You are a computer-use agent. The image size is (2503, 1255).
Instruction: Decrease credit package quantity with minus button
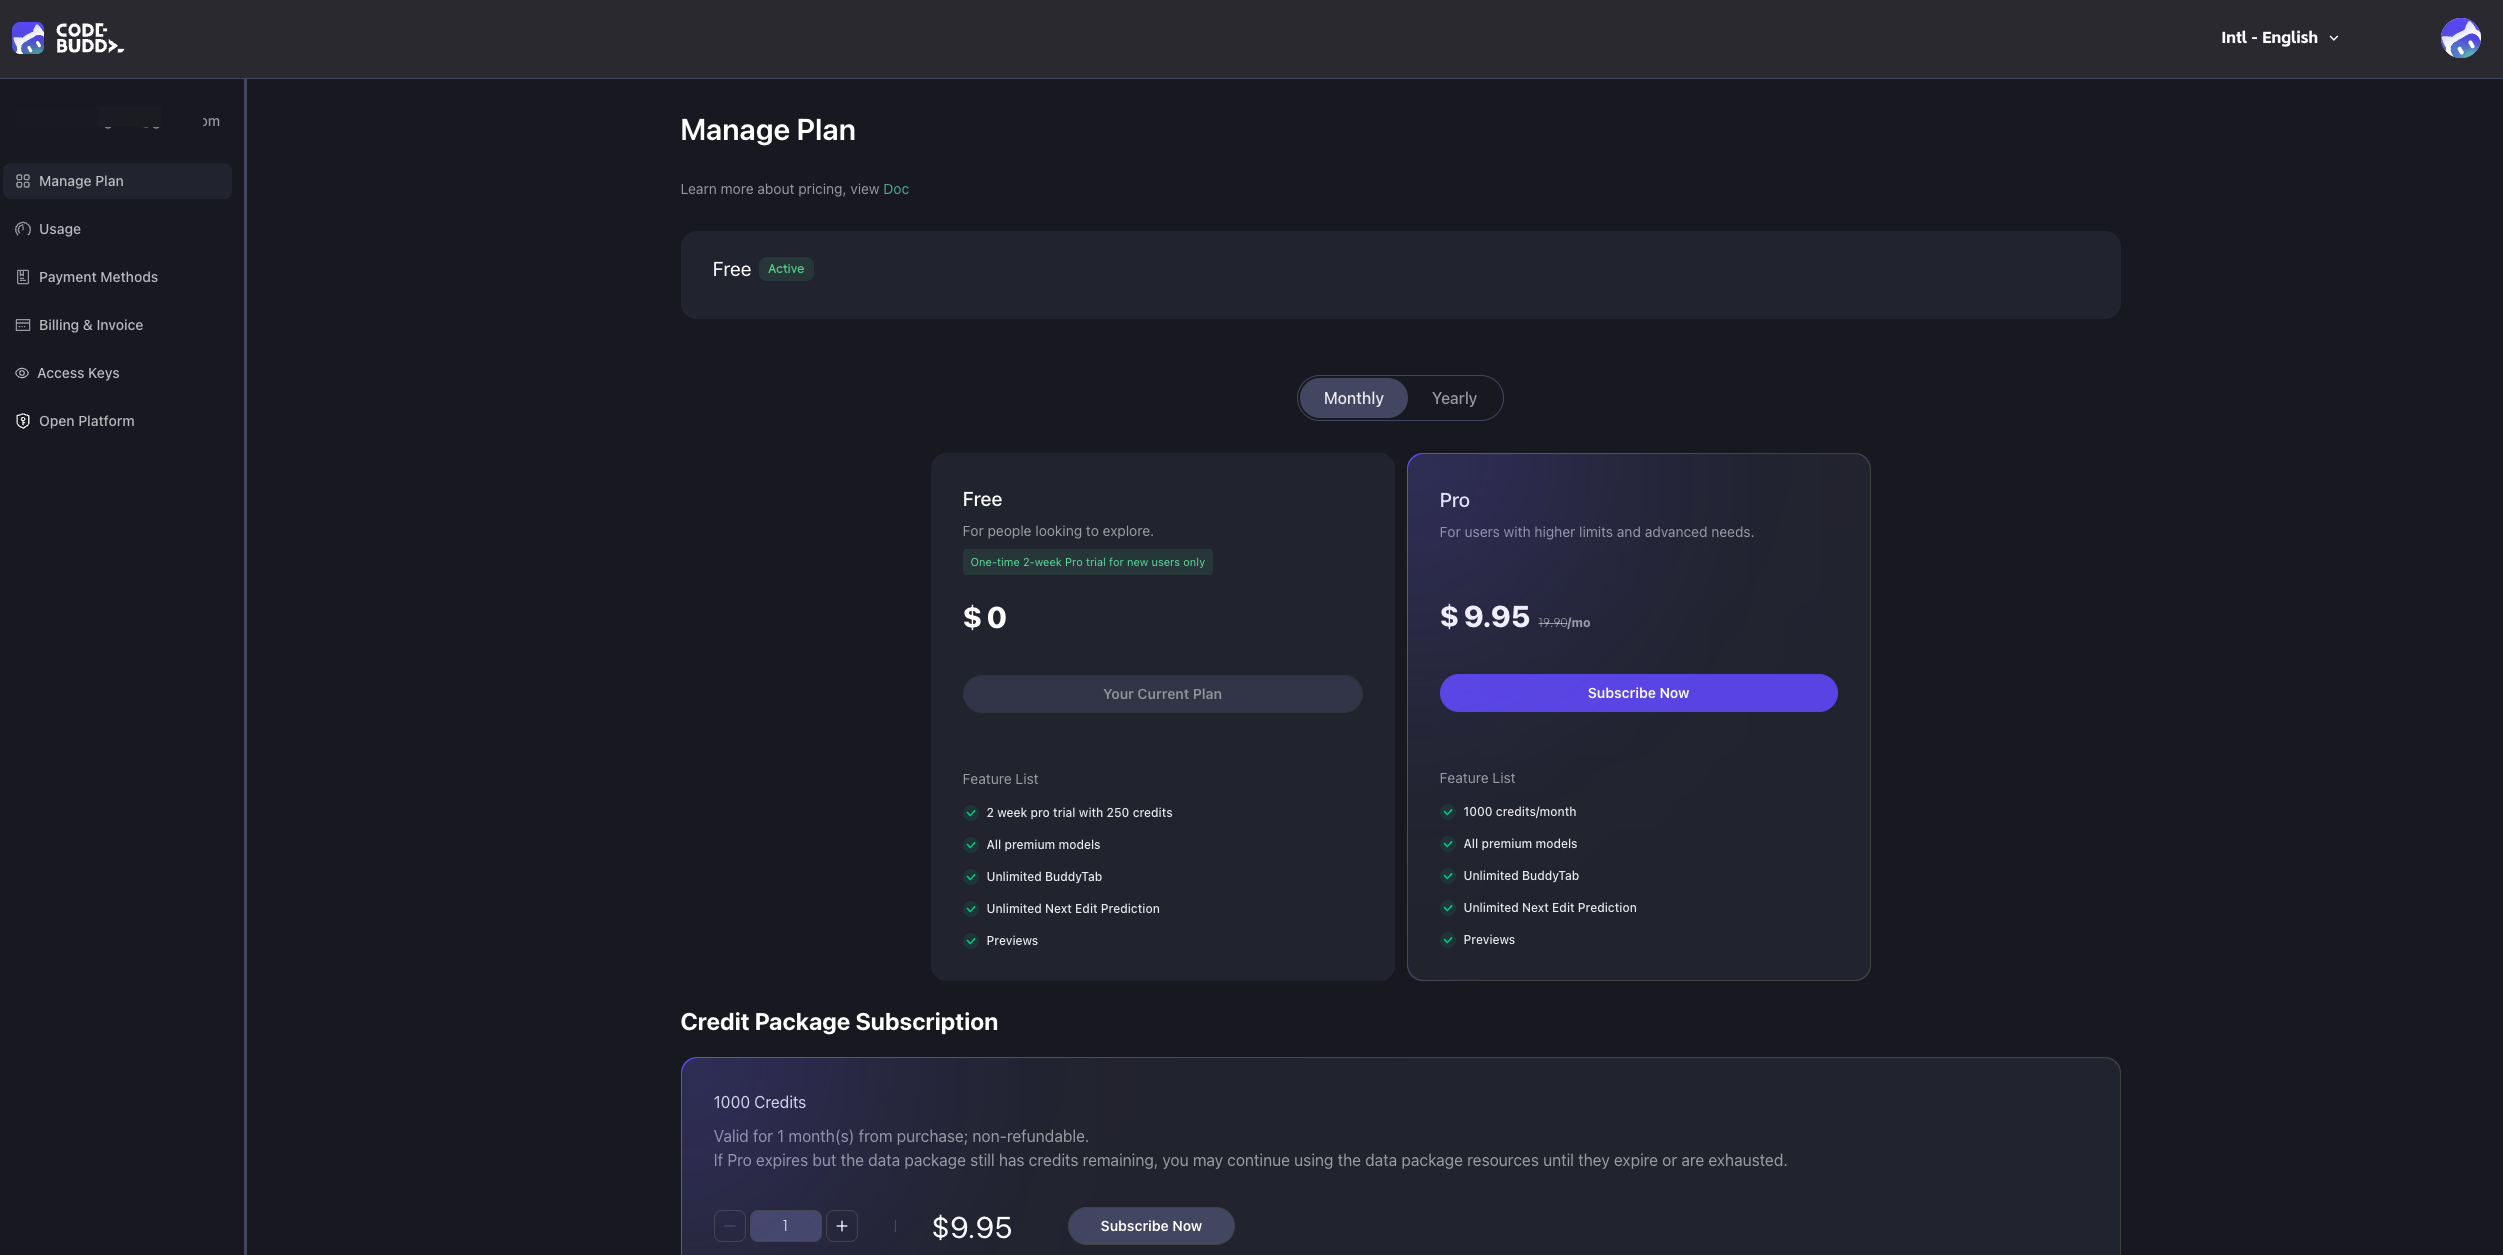point(729,1226)
